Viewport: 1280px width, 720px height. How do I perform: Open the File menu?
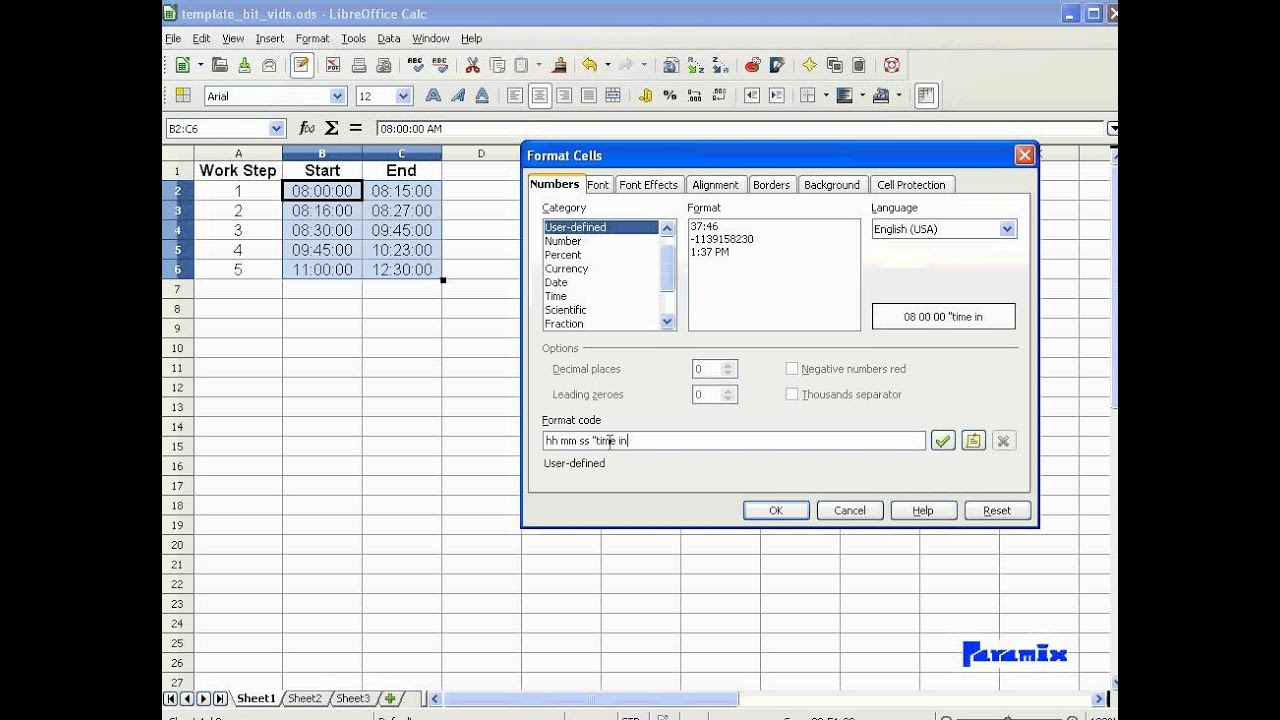tap(173, 38)
